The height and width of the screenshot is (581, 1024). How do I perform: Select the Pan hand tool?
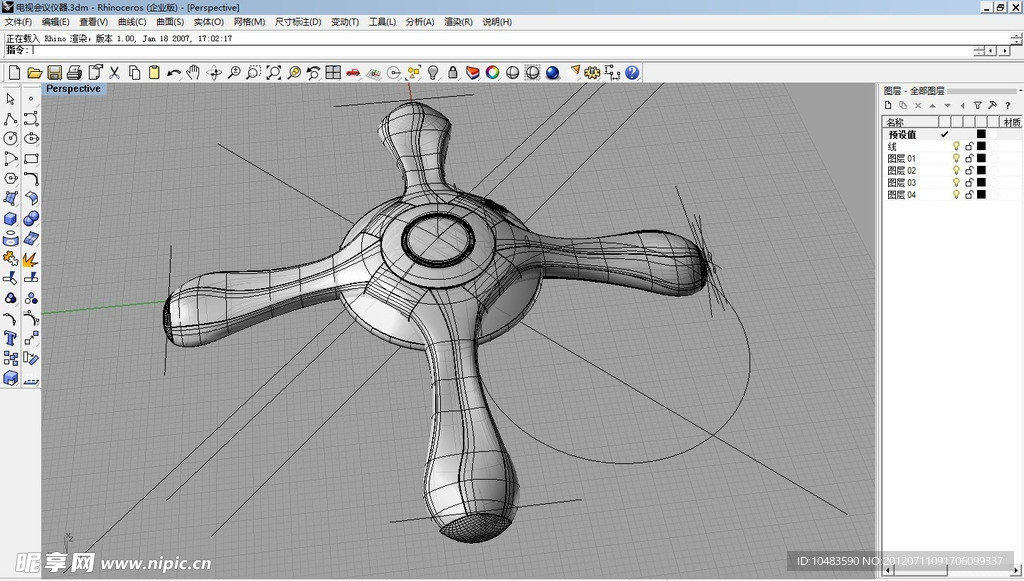pyautogui.click(x=193, y=73)
